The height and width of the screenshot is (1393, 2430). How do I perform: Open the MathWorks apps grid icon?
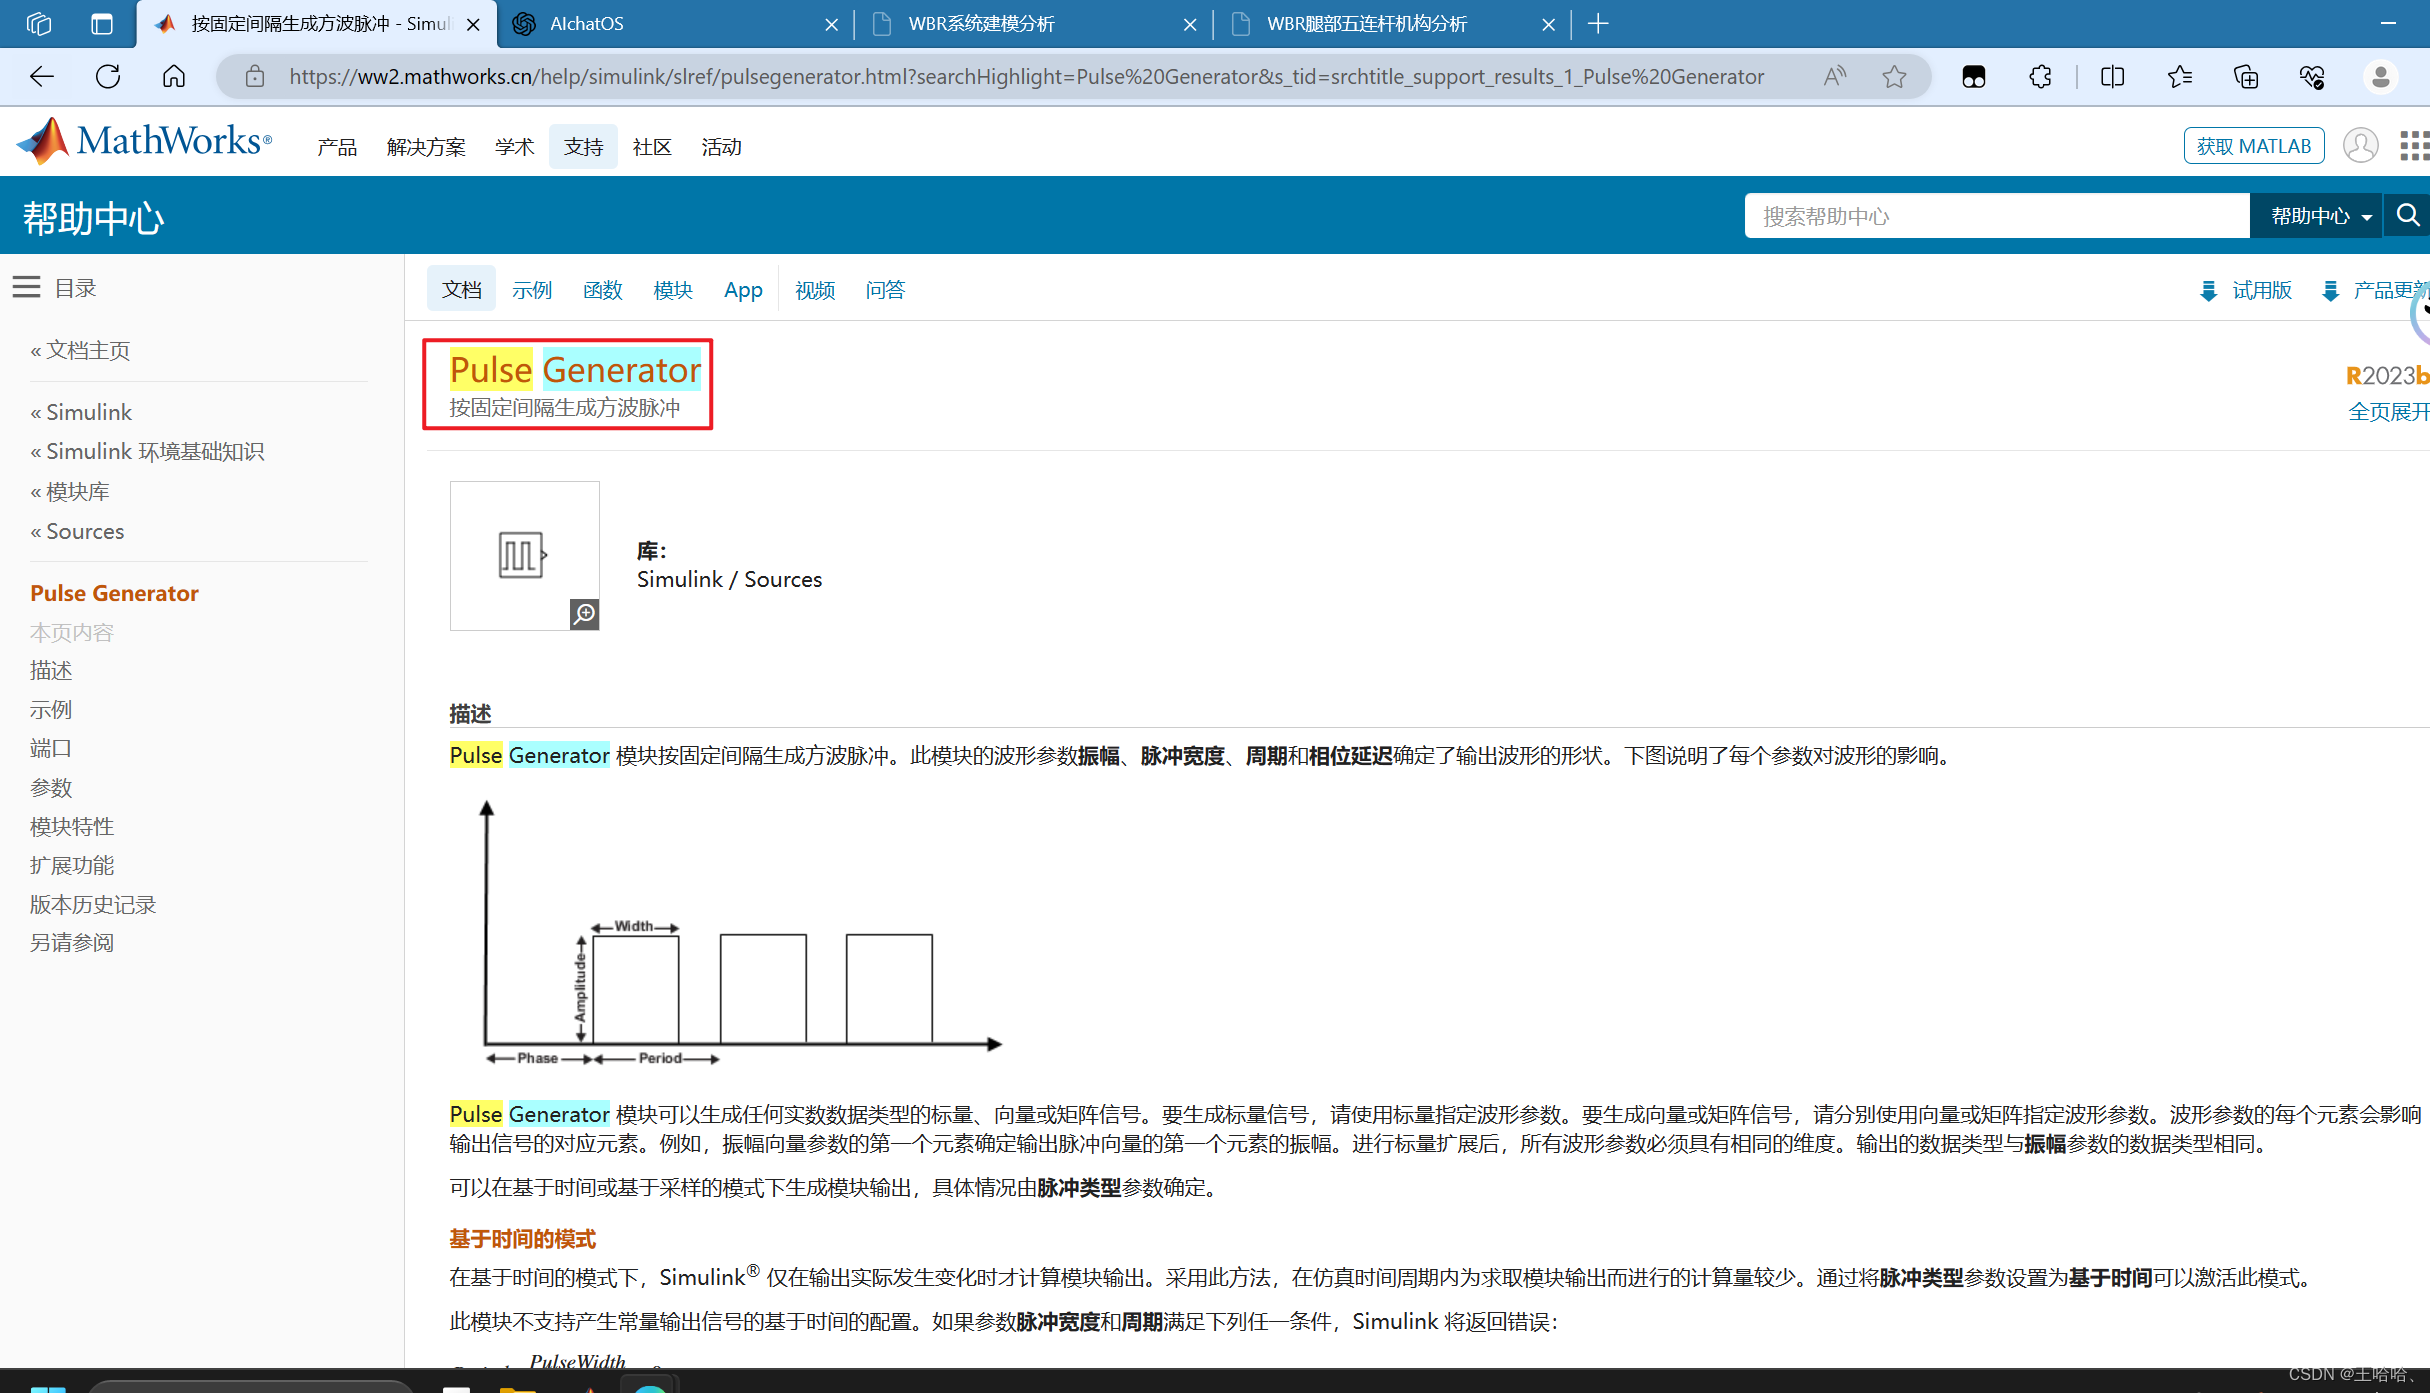pyautogui.click(x=2414, y=146)
